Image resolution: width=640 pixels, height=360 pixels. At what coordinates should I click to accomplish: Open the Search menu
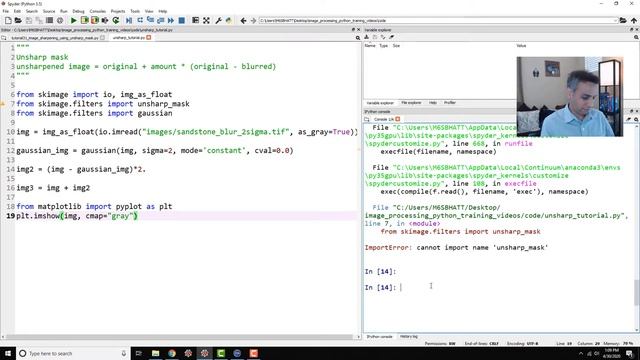(x=31, y=11)
